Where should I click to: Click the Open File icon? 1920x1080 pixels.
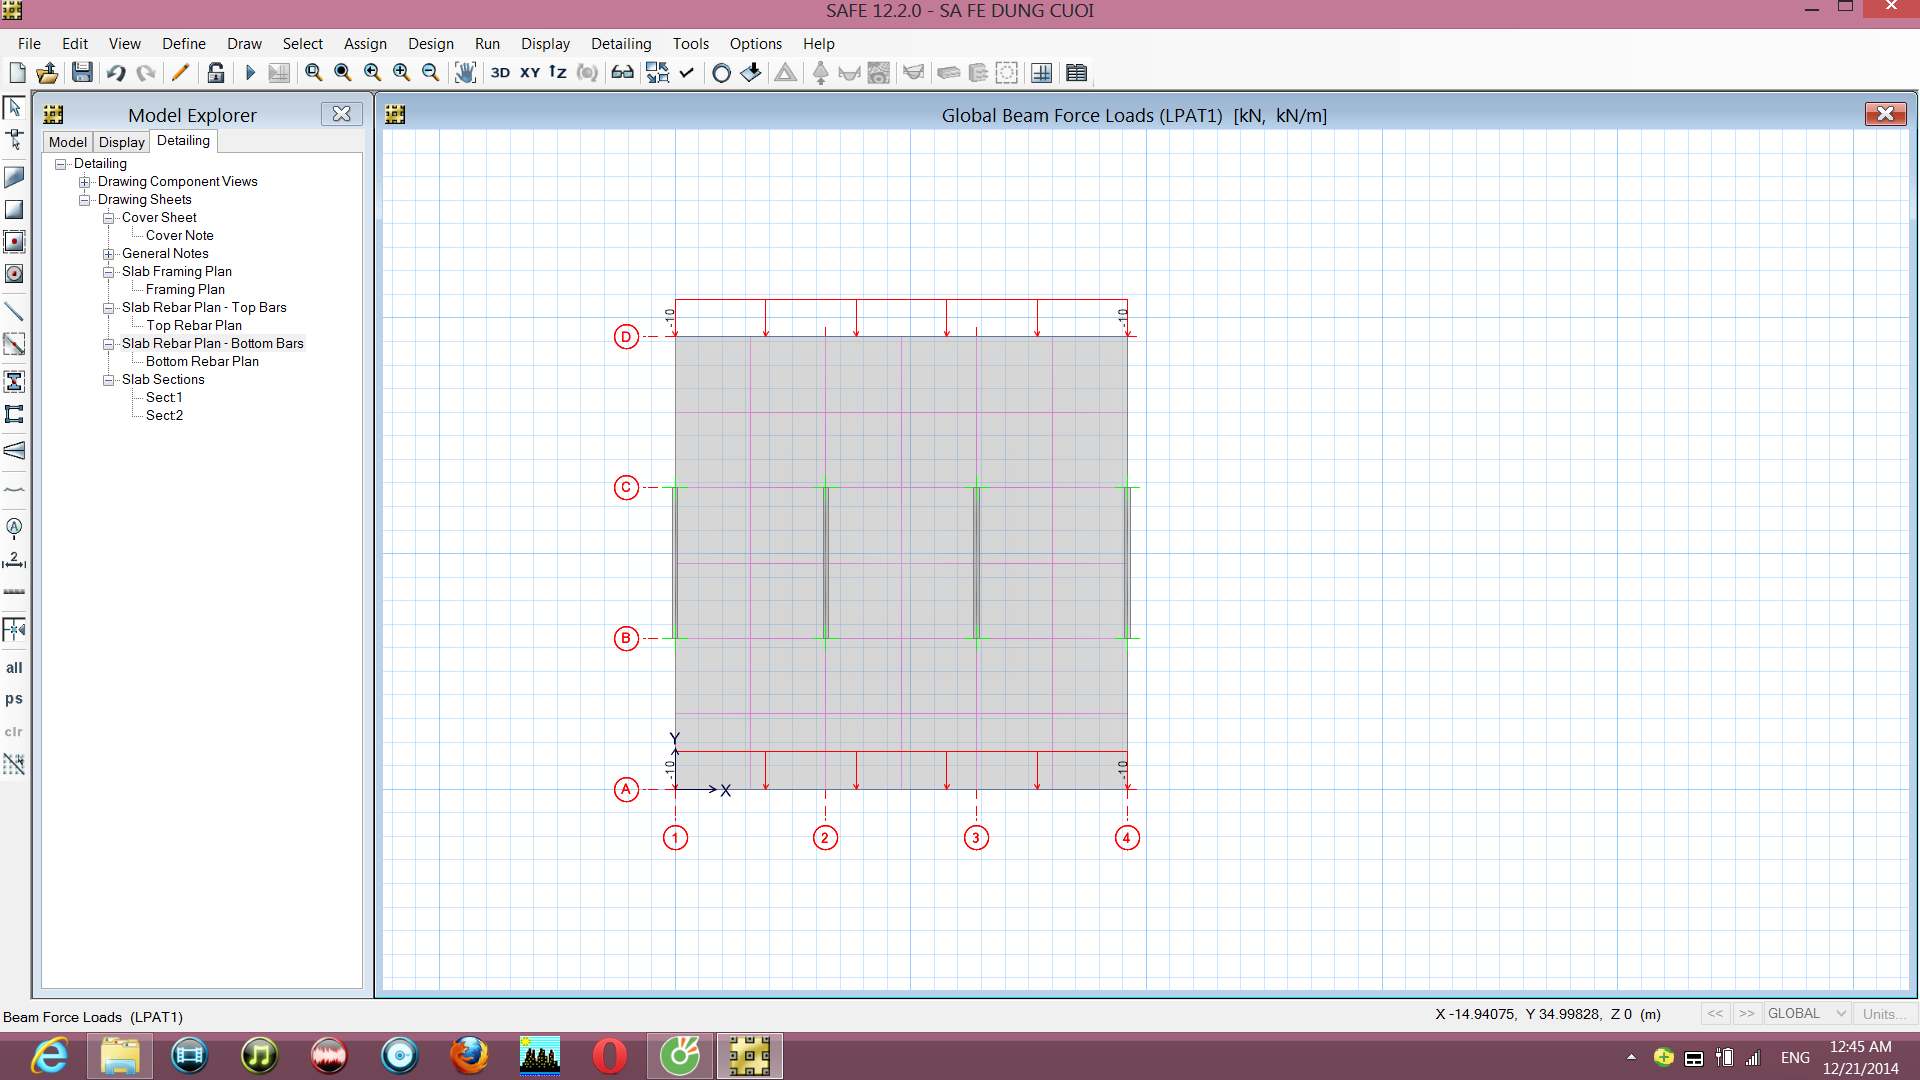tap(47, 73)
